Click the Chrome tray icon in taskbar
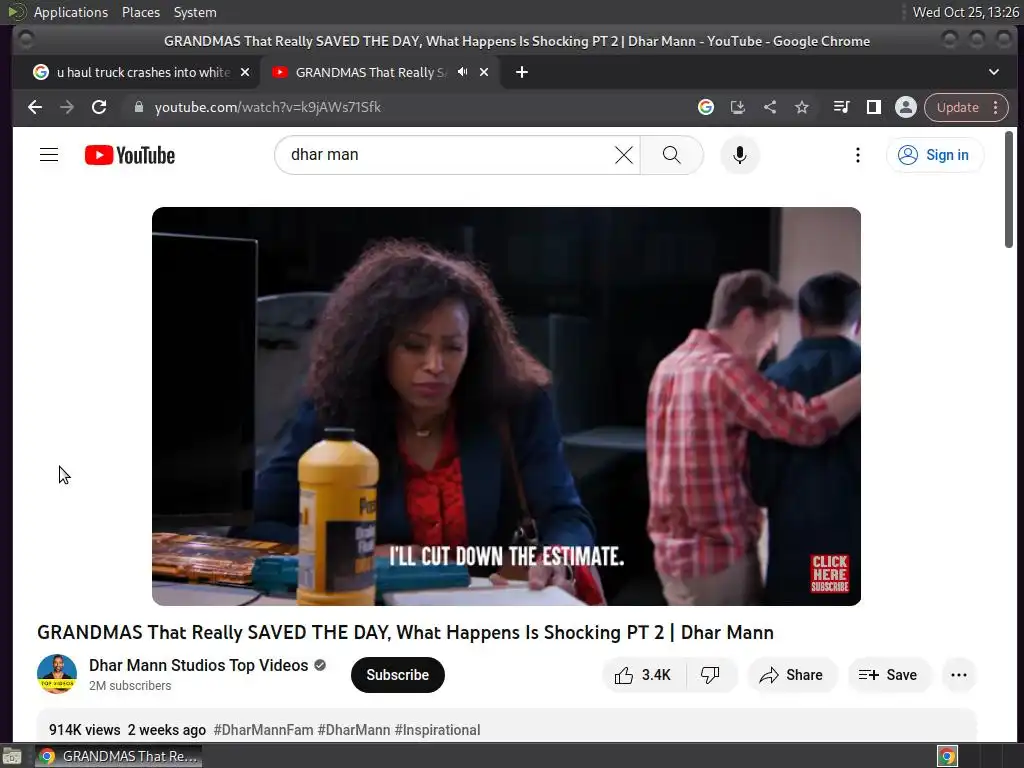 947,756
